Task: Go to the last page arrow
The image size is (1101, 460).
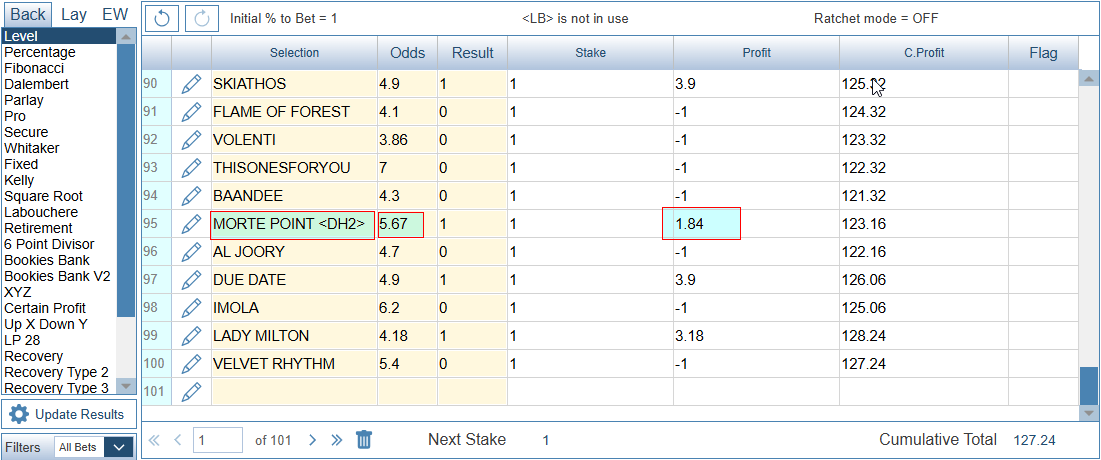Action: (337, 440)
